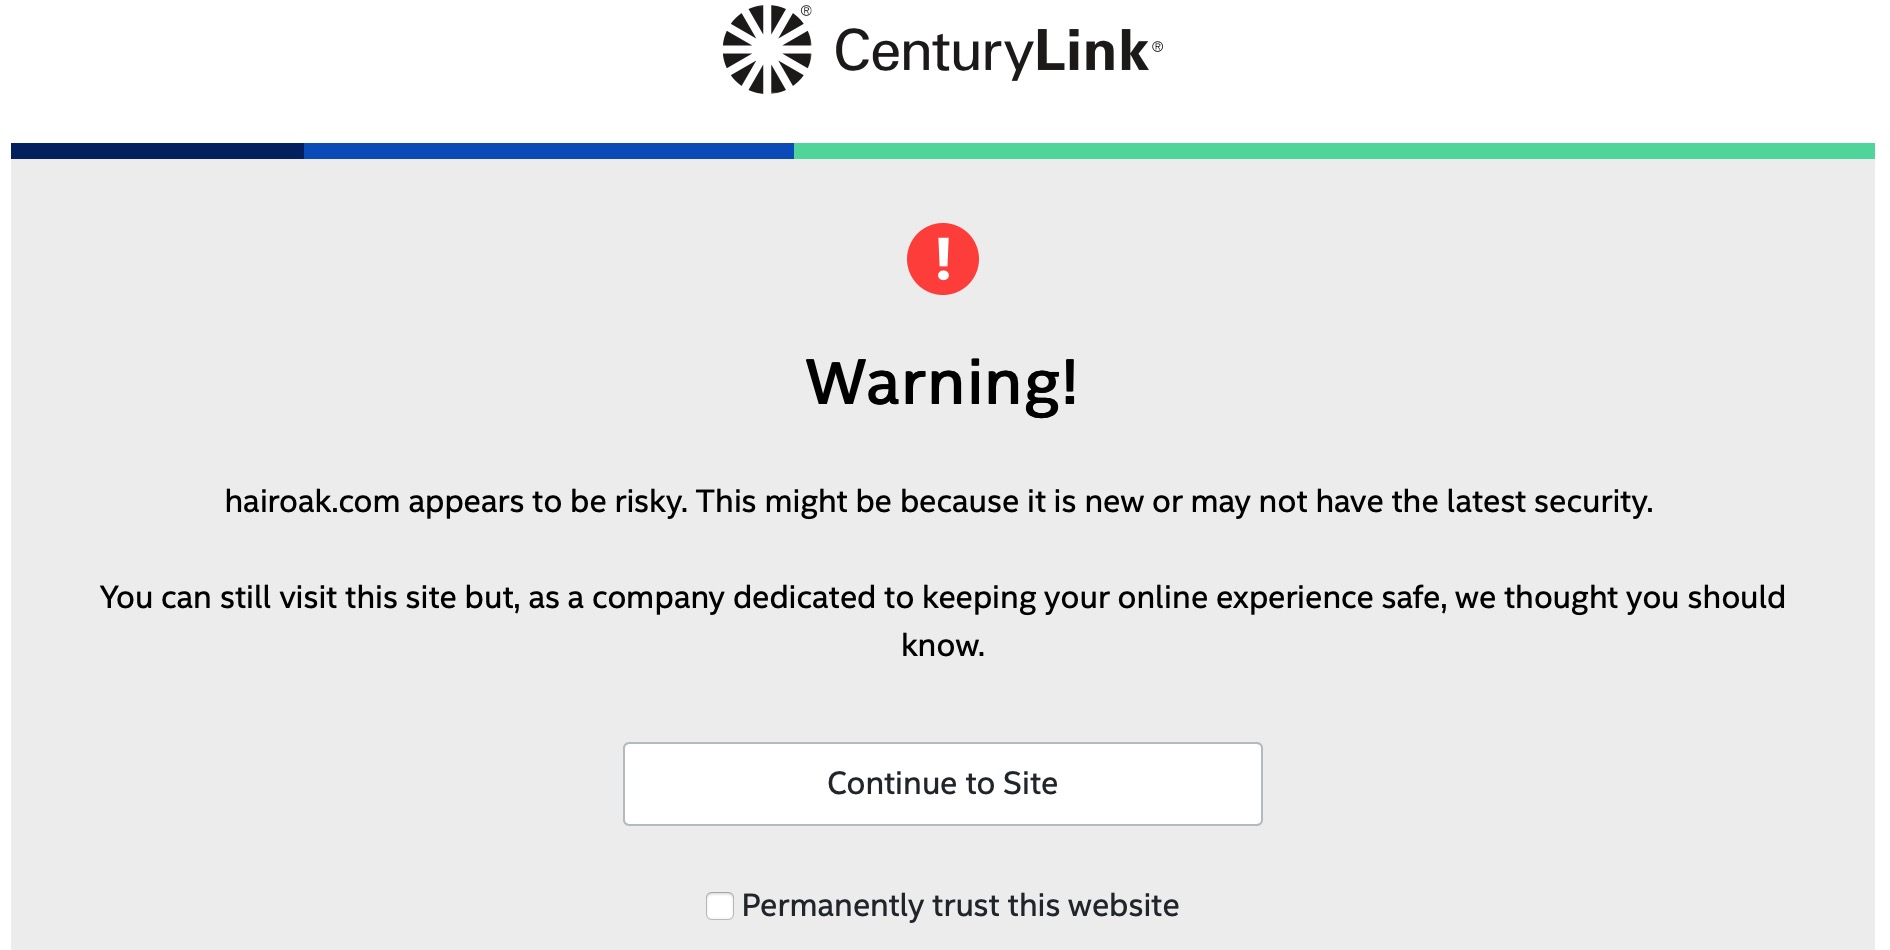Click the green segment of the color bar
This screenshot has width=1890, height=950.
pos(1334,151)
